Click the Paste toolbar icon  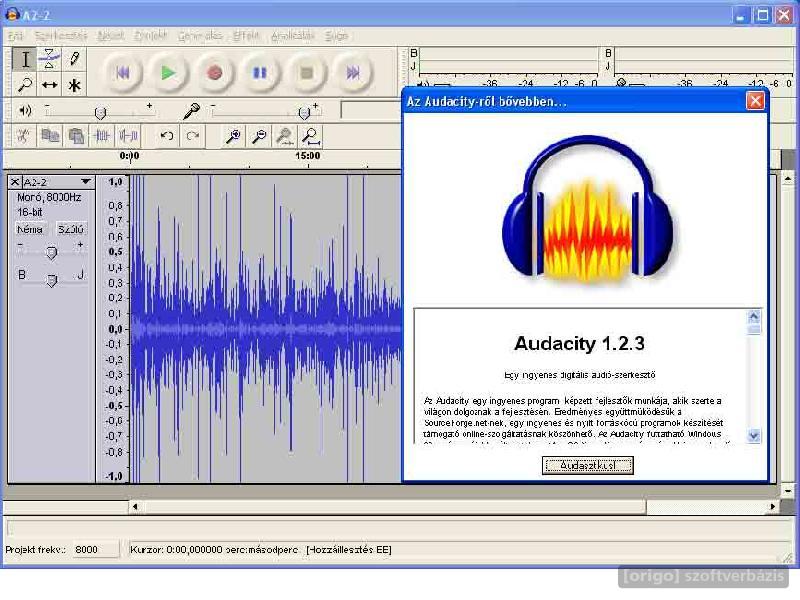pos(76,136)
